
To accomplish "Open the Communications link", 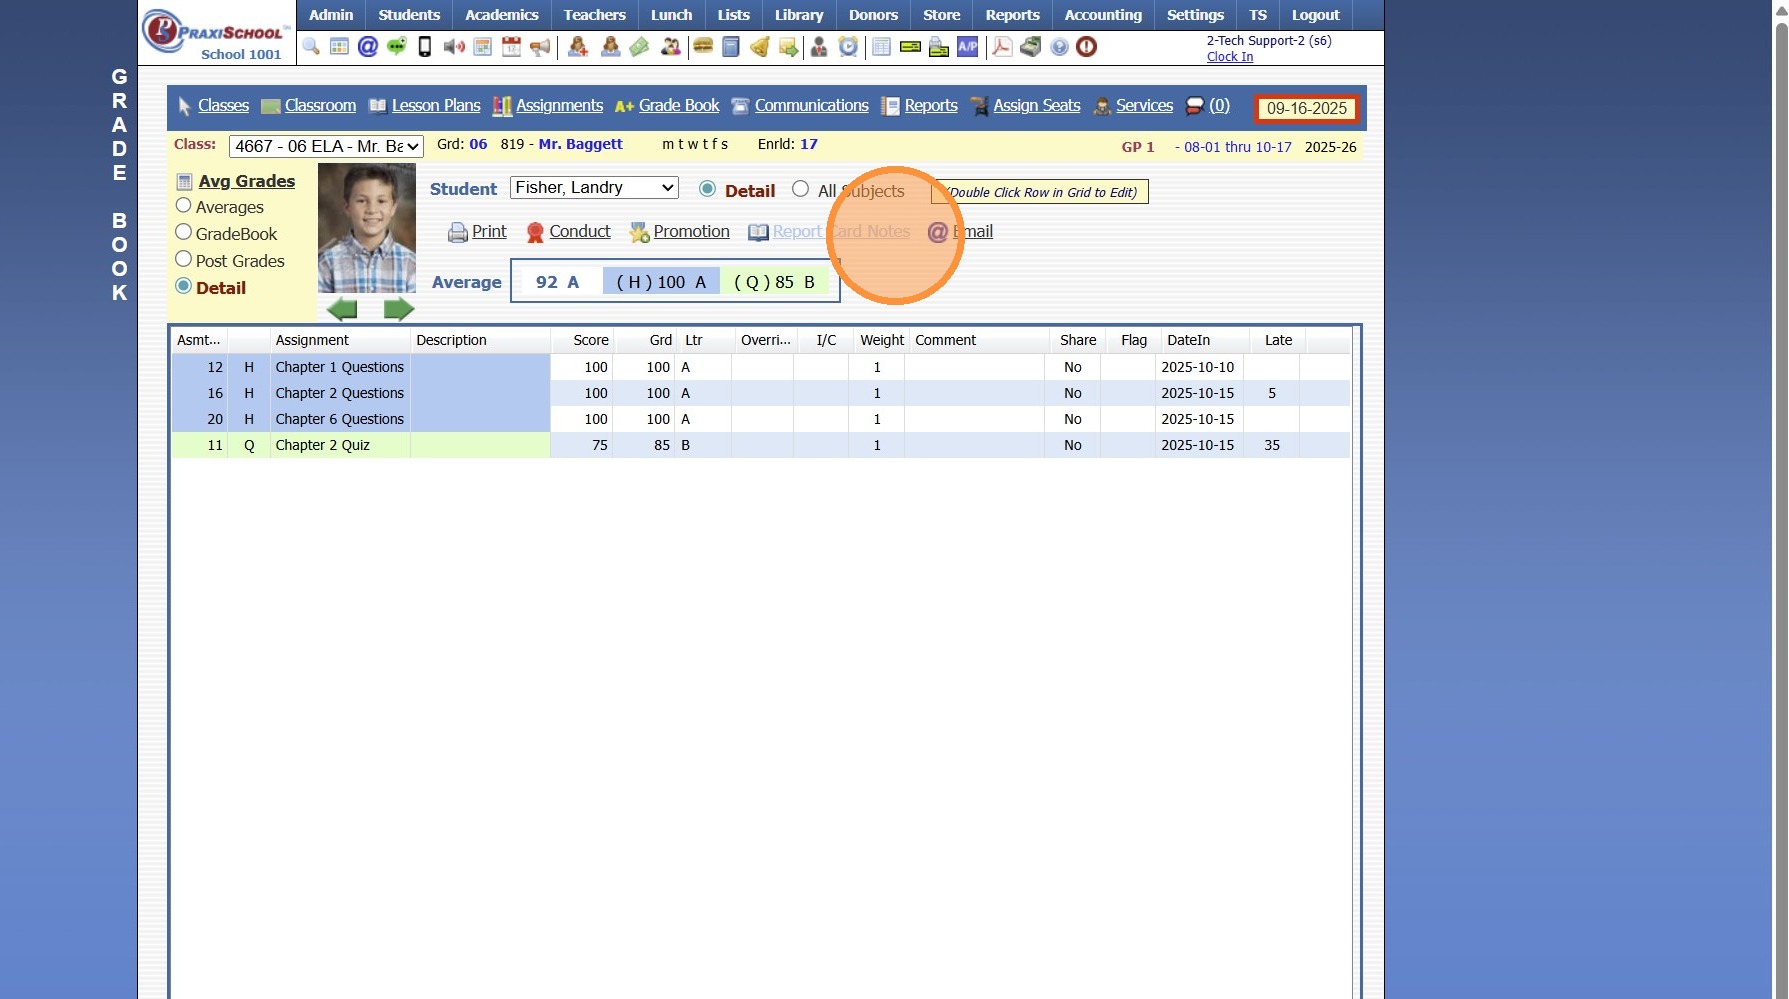I will pos(811,106).
